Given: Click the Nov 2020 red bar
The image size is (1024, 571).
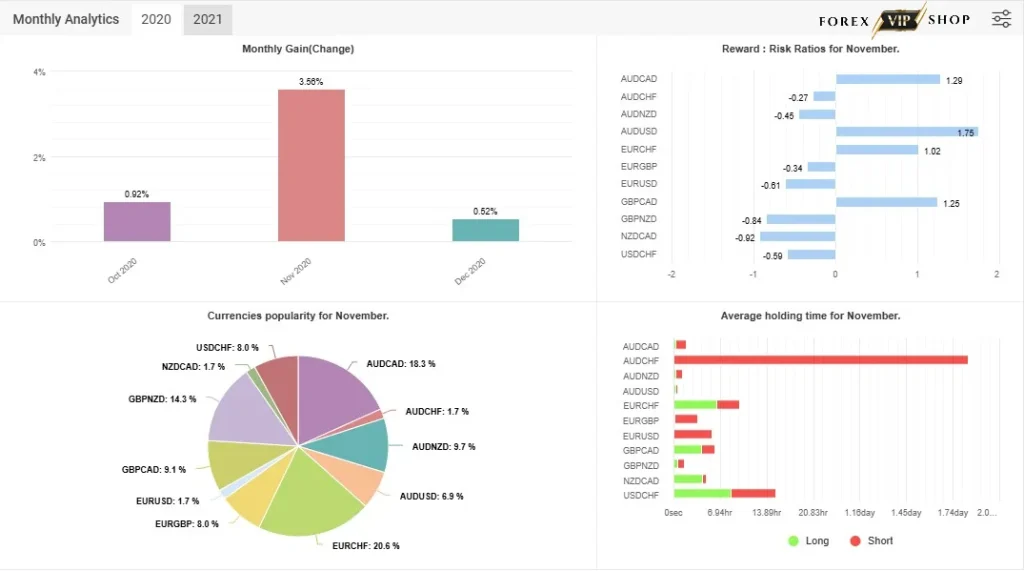Looking at the screenshot, I should tap(312, 165).
